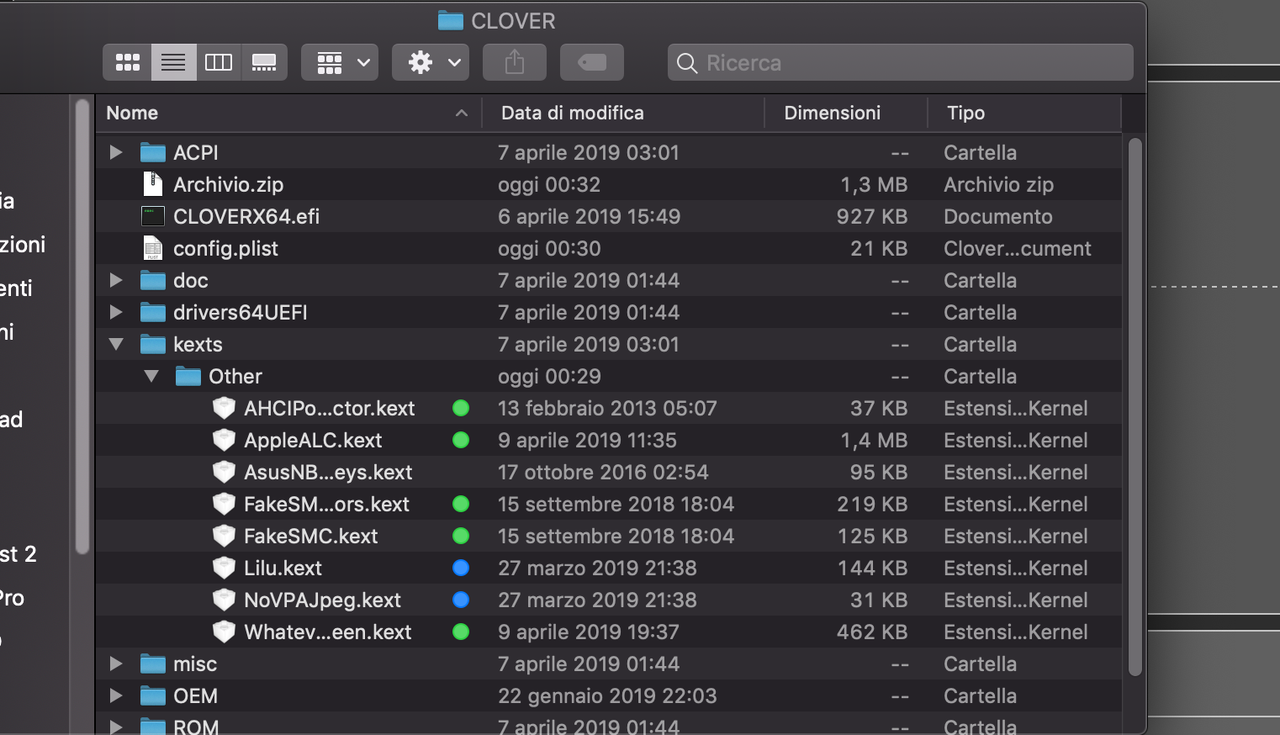The image size is (1280, 735).
Task: Select the drivers64UEFI folder icon
Action: coord(152,312)
